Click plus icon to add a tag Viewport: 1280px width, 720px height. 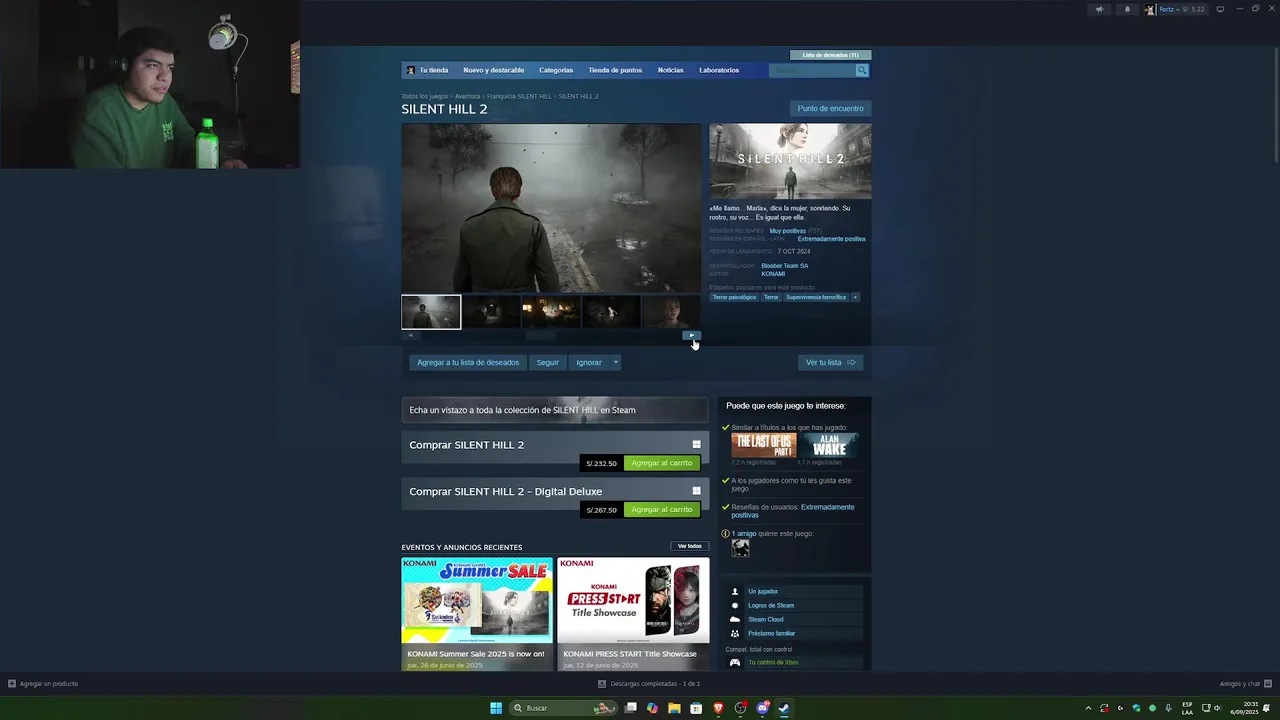(x=855, y=297)
